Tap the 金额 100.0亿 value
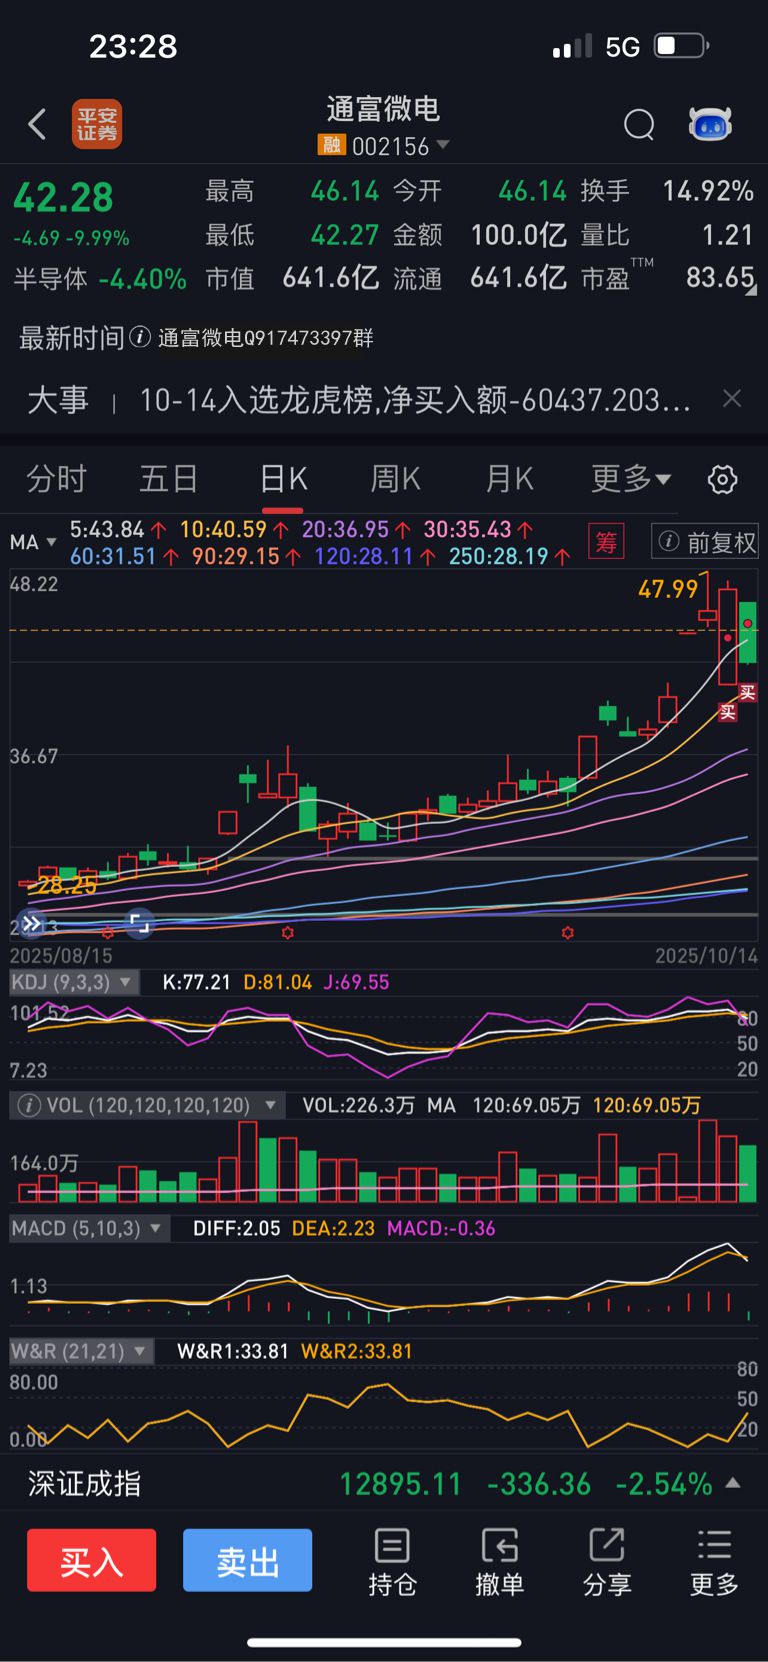 pyautogui.click(x=518, y=235)
